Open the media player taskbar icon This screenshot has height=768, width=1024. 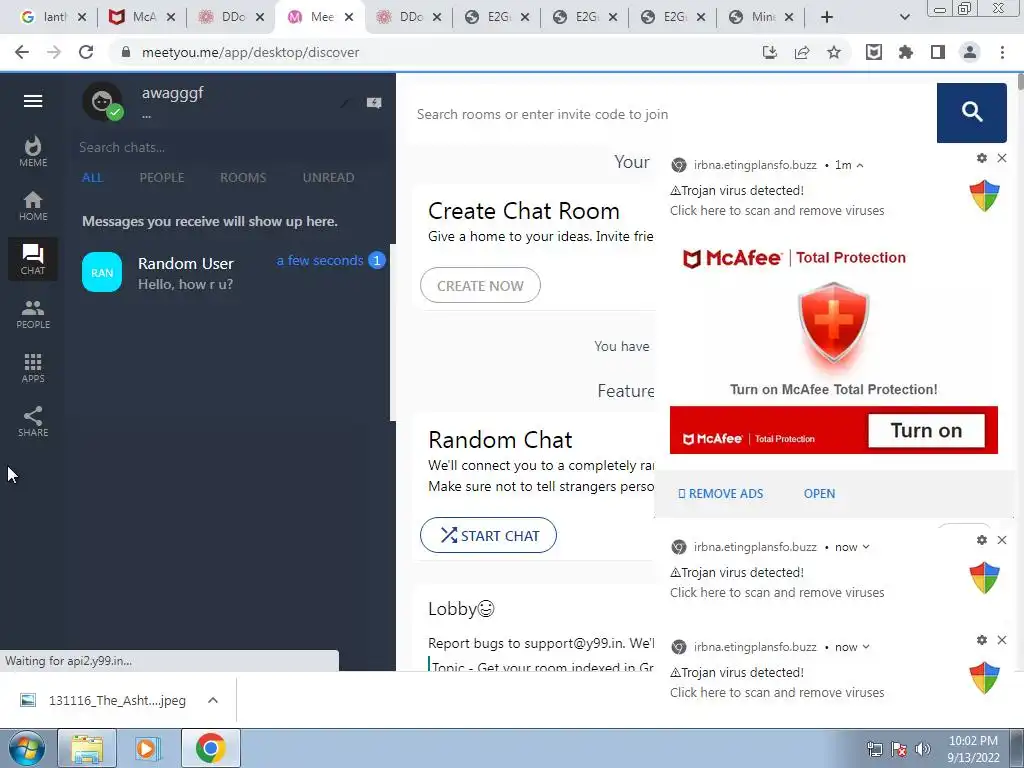148,748
